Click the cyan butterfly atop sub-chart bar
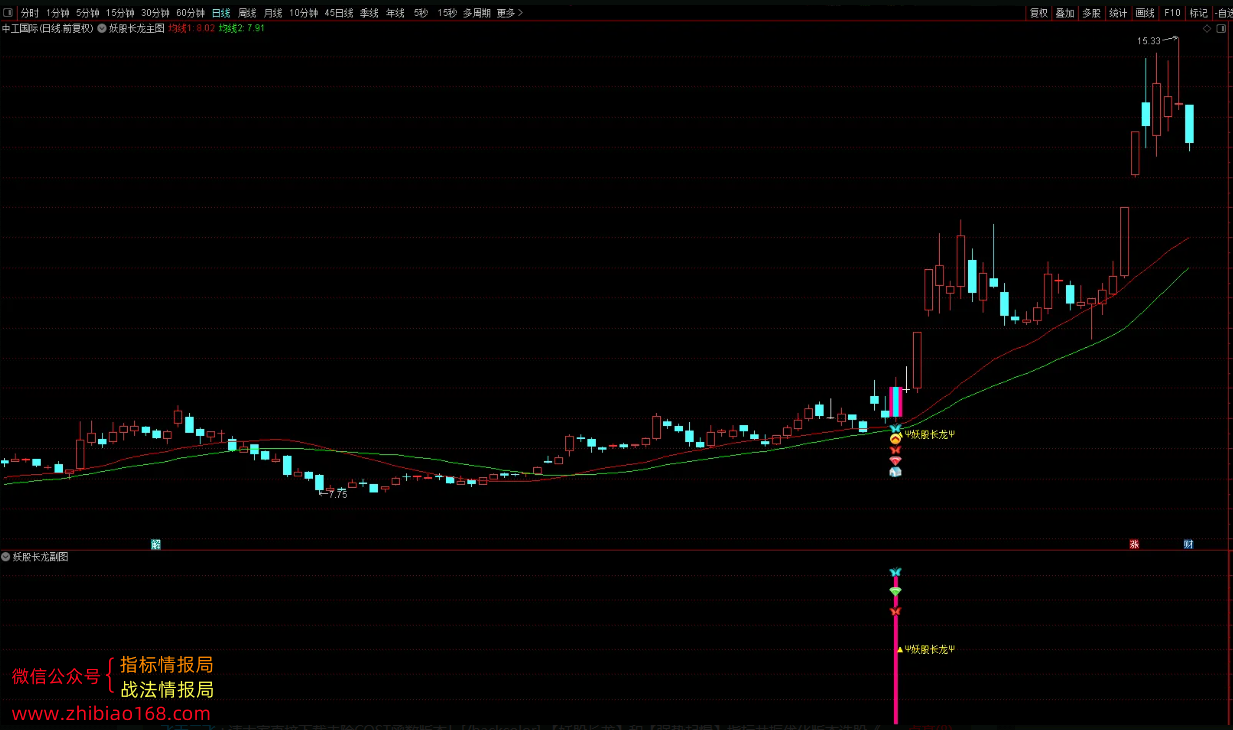Viewport: 1233px width, 730px height. (896, 572)
